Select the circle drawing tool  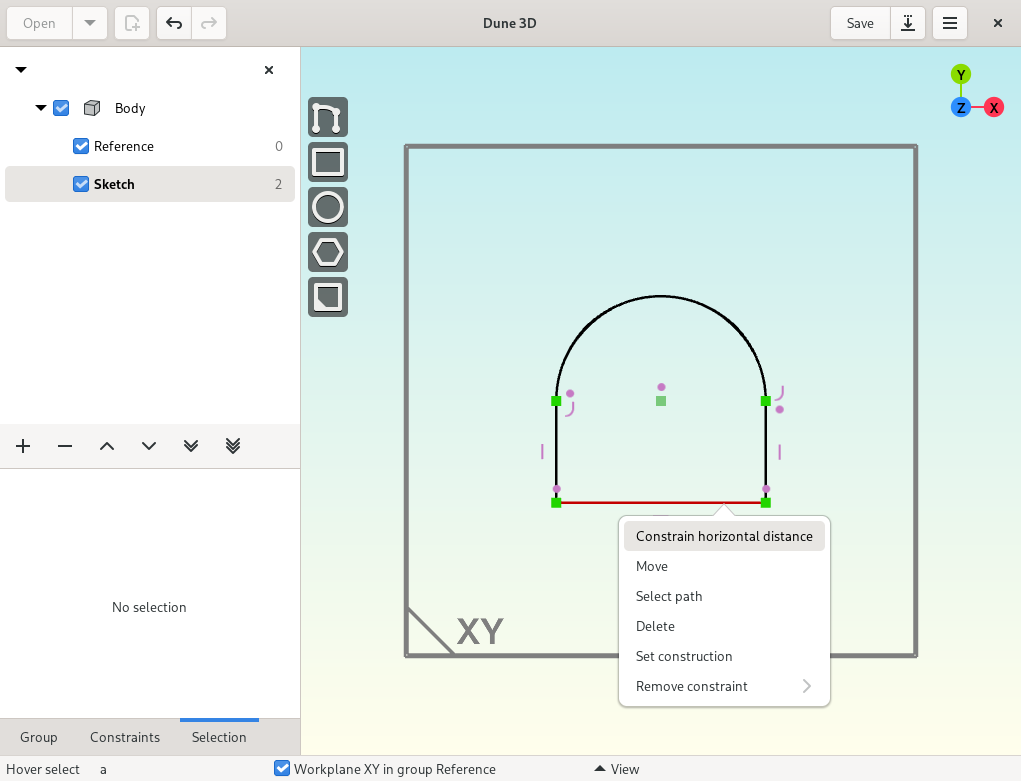pos(328,207)
